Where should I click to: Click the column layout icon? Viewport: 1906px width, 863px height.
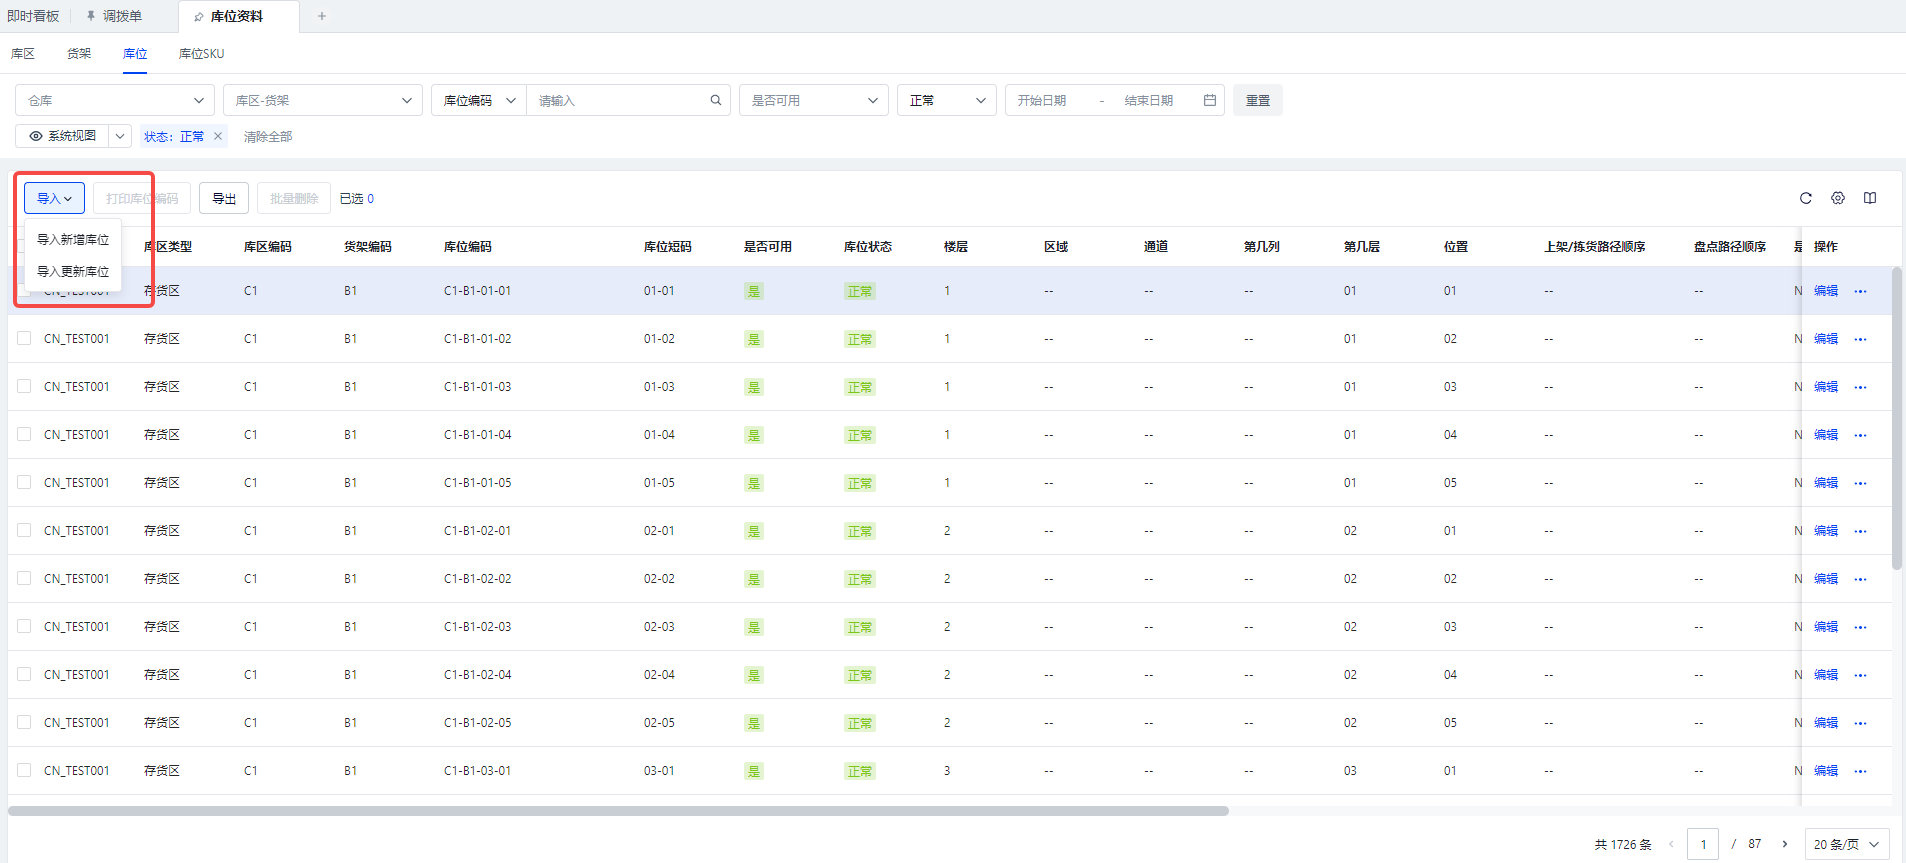[x=1869, y=198]
